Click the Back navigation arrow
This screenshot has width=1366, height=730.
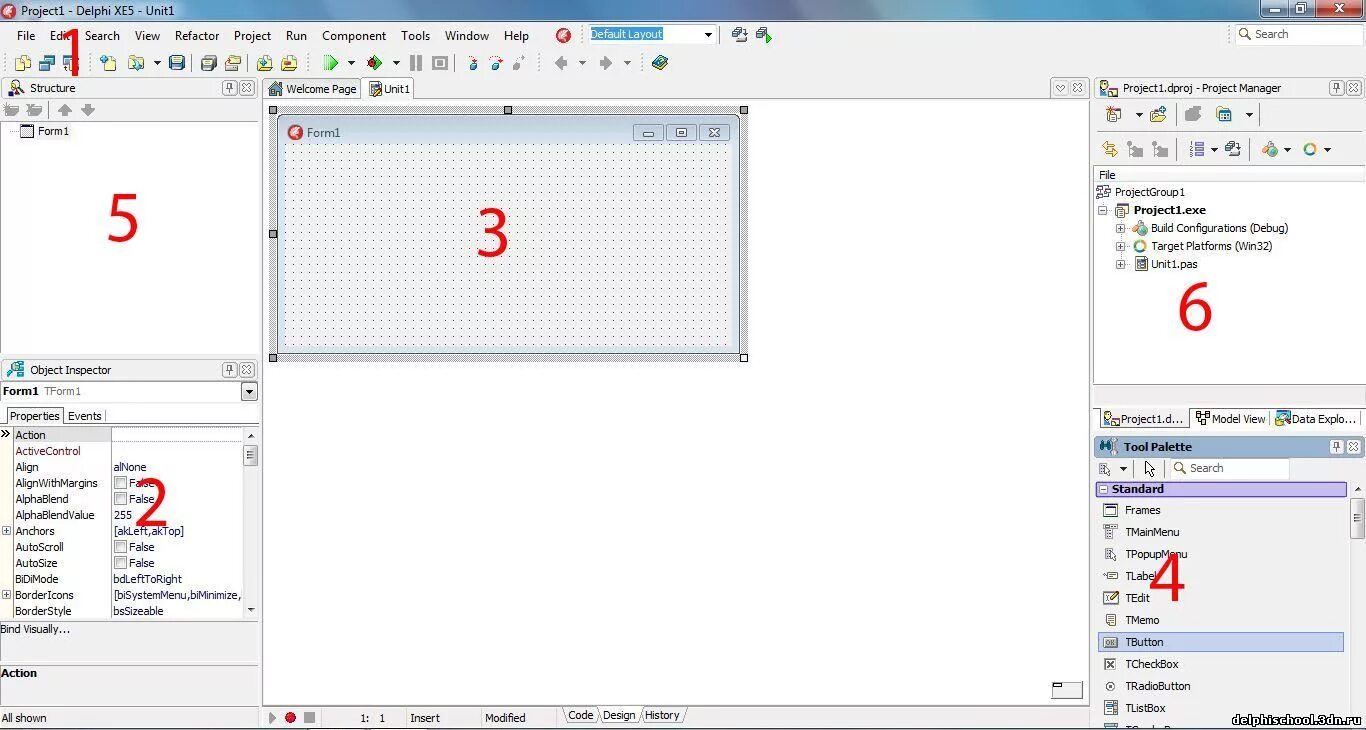click(561, 63)
